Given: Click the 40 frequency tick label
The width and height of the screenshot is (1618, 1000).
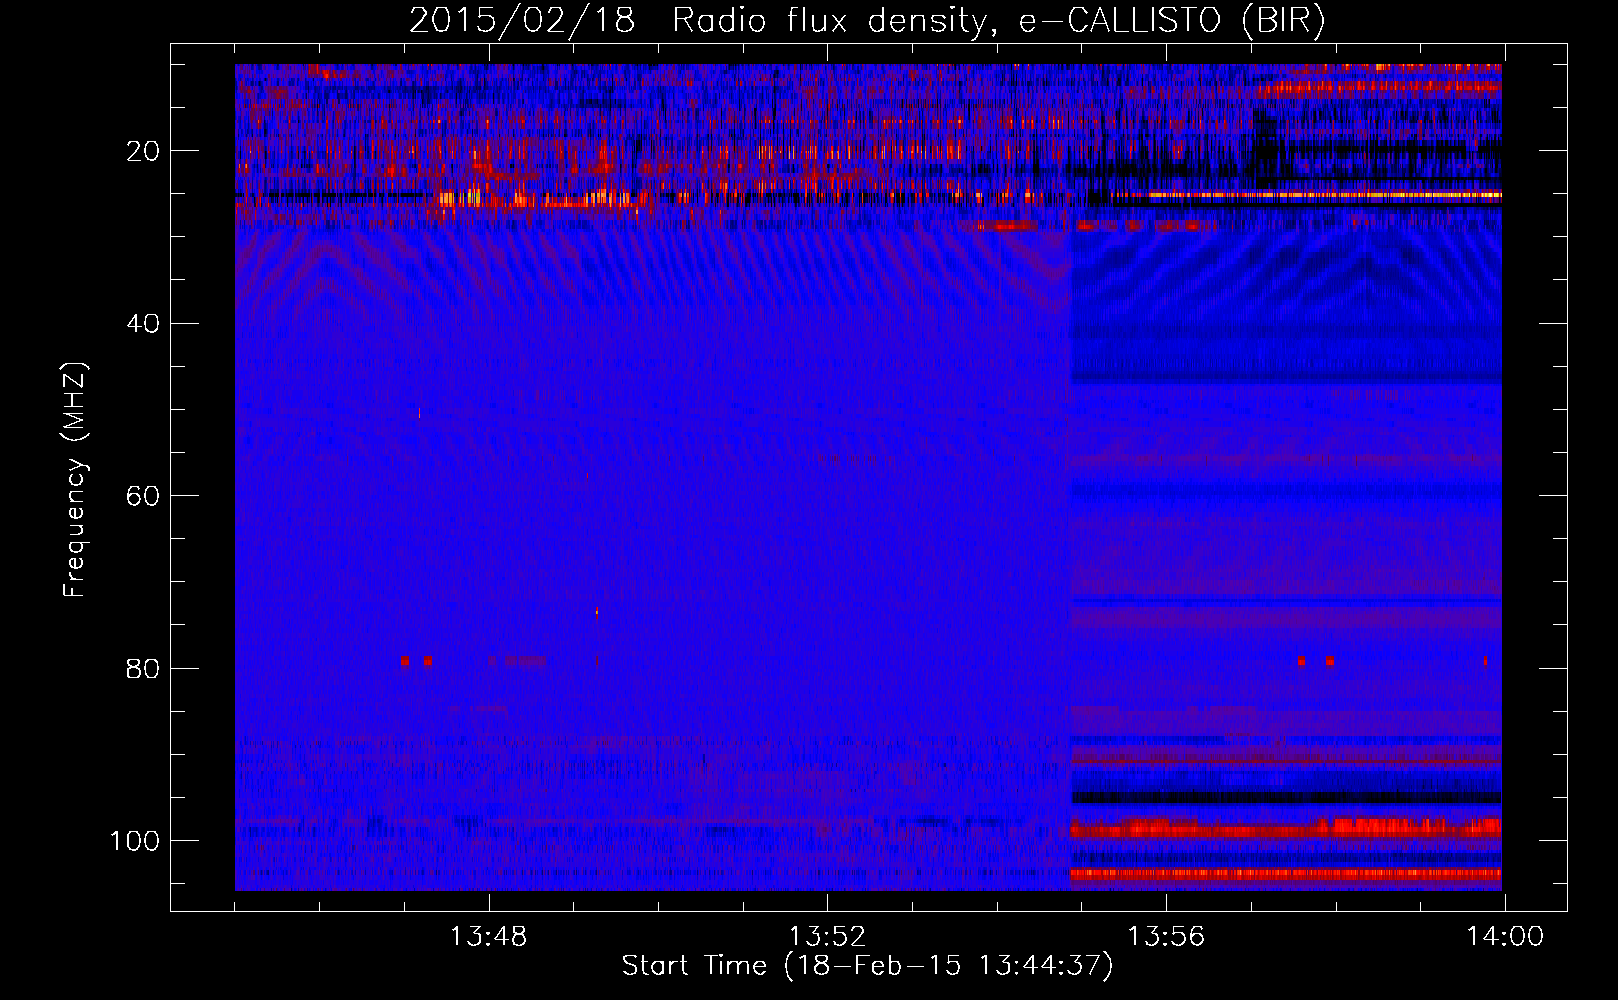Looking at the screenshot, I should (x=143, y=324).
